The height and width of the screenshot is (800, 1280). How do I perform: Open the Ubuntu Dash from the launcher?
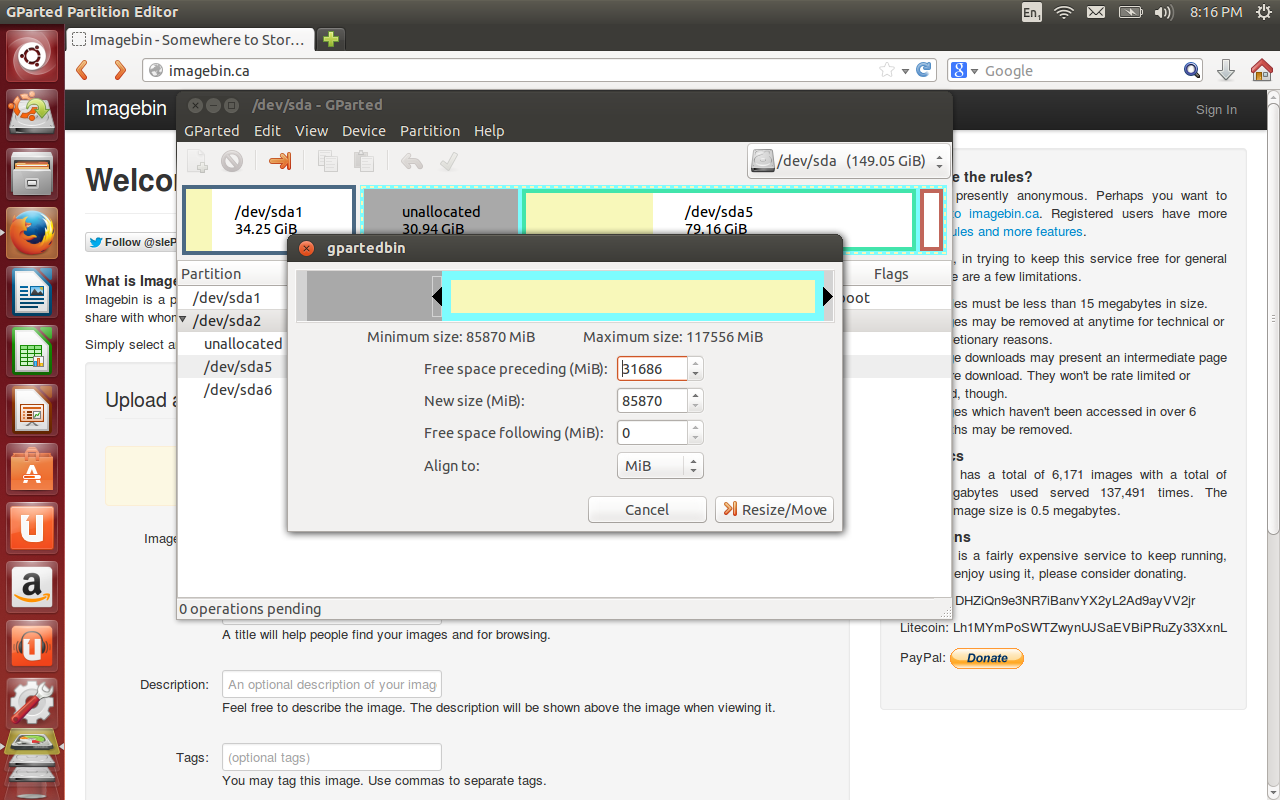pyautogui.click(x=32, y=57)
